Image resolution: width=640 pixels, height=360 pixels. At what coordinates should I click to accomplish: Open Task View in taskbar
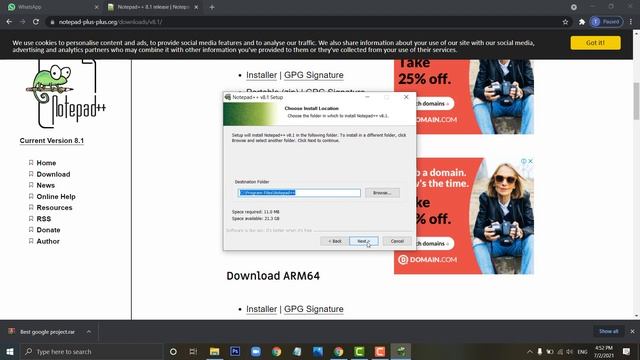pos(193,351)
